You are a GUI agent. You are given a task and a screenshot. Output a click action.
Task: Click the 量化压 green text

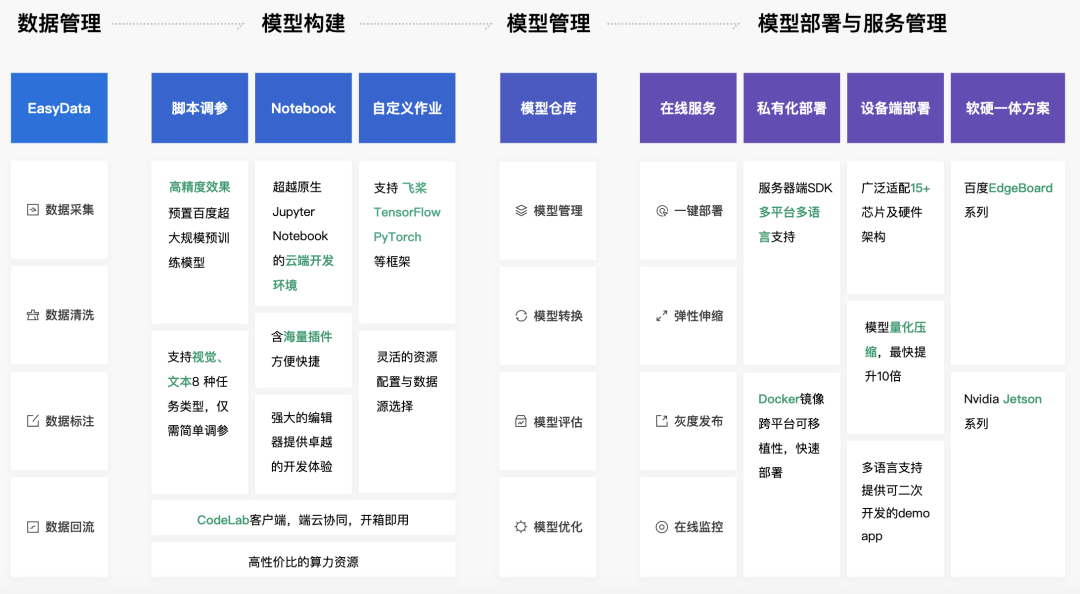[908, 327]
